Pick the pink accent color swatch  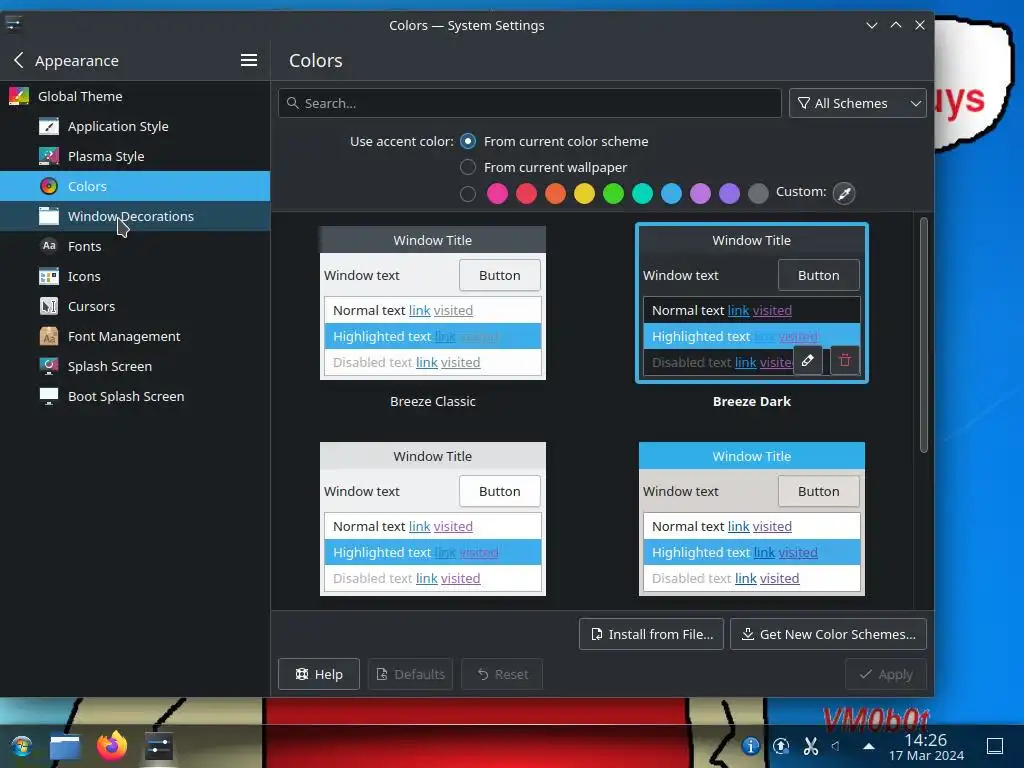pyautogui.click(x=497, y=194)
